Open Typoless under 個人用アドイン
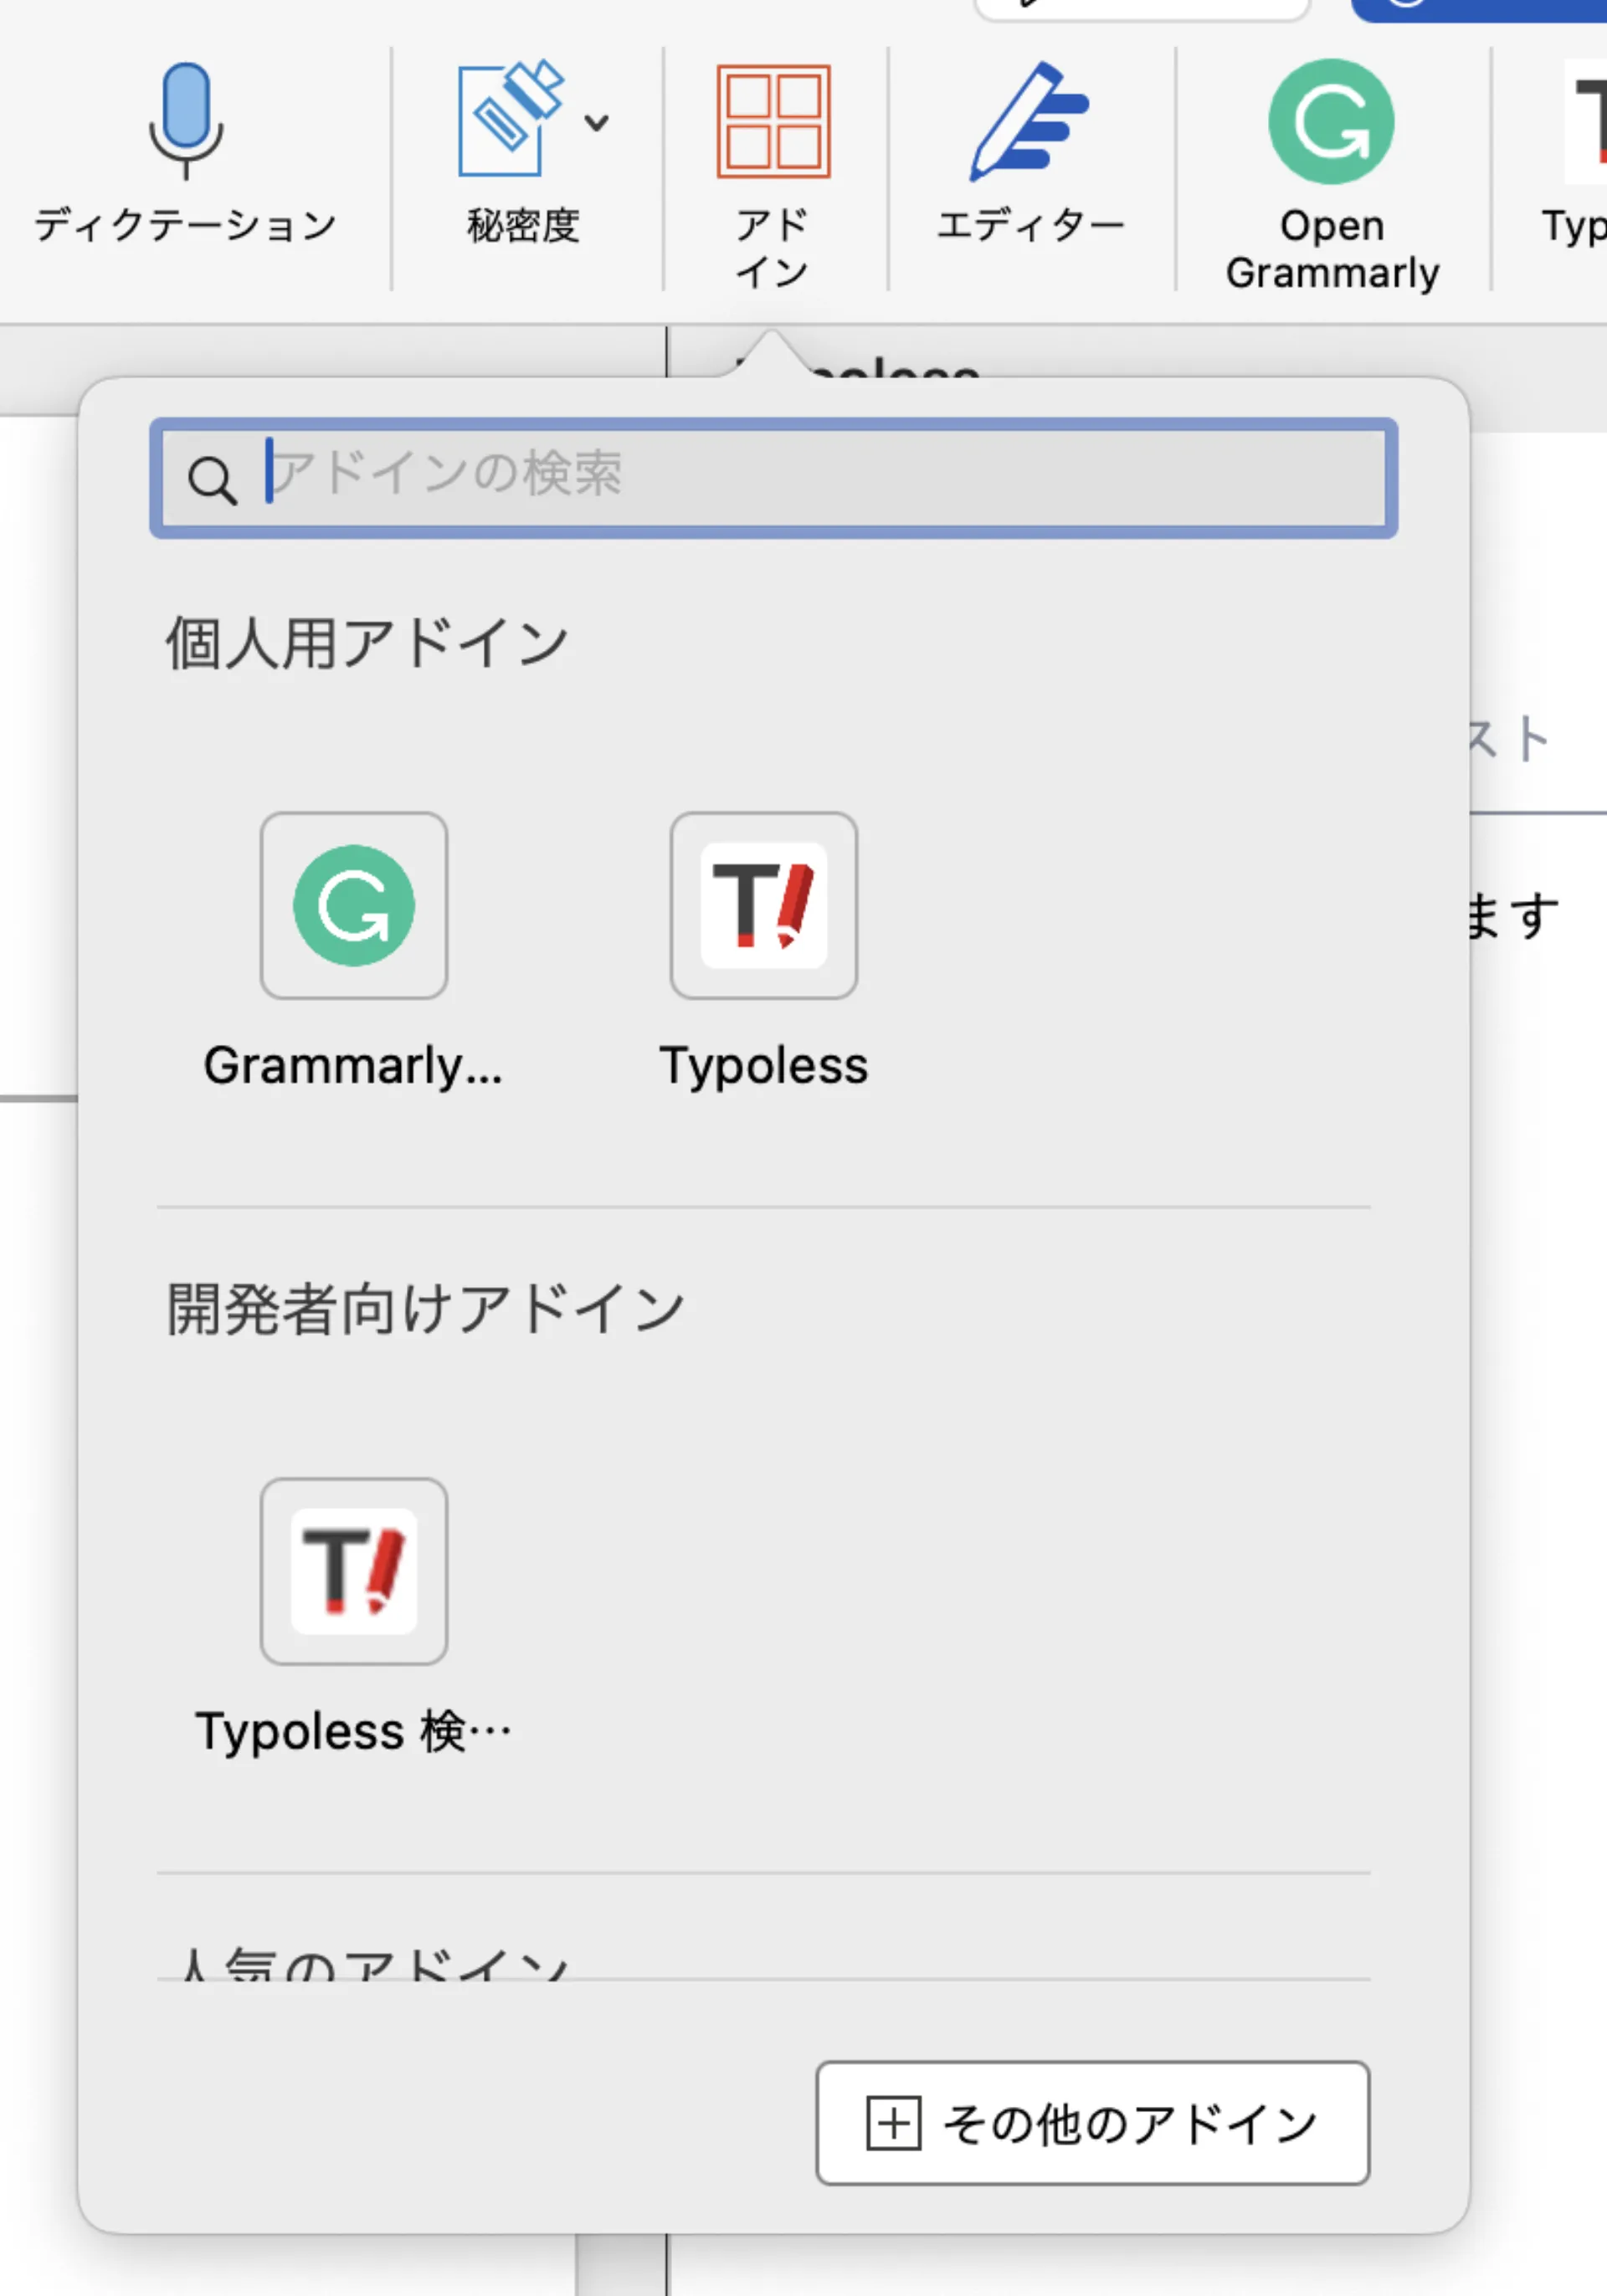The image size is (1607, 2296). pyautogui.click(x=764, y=905)
